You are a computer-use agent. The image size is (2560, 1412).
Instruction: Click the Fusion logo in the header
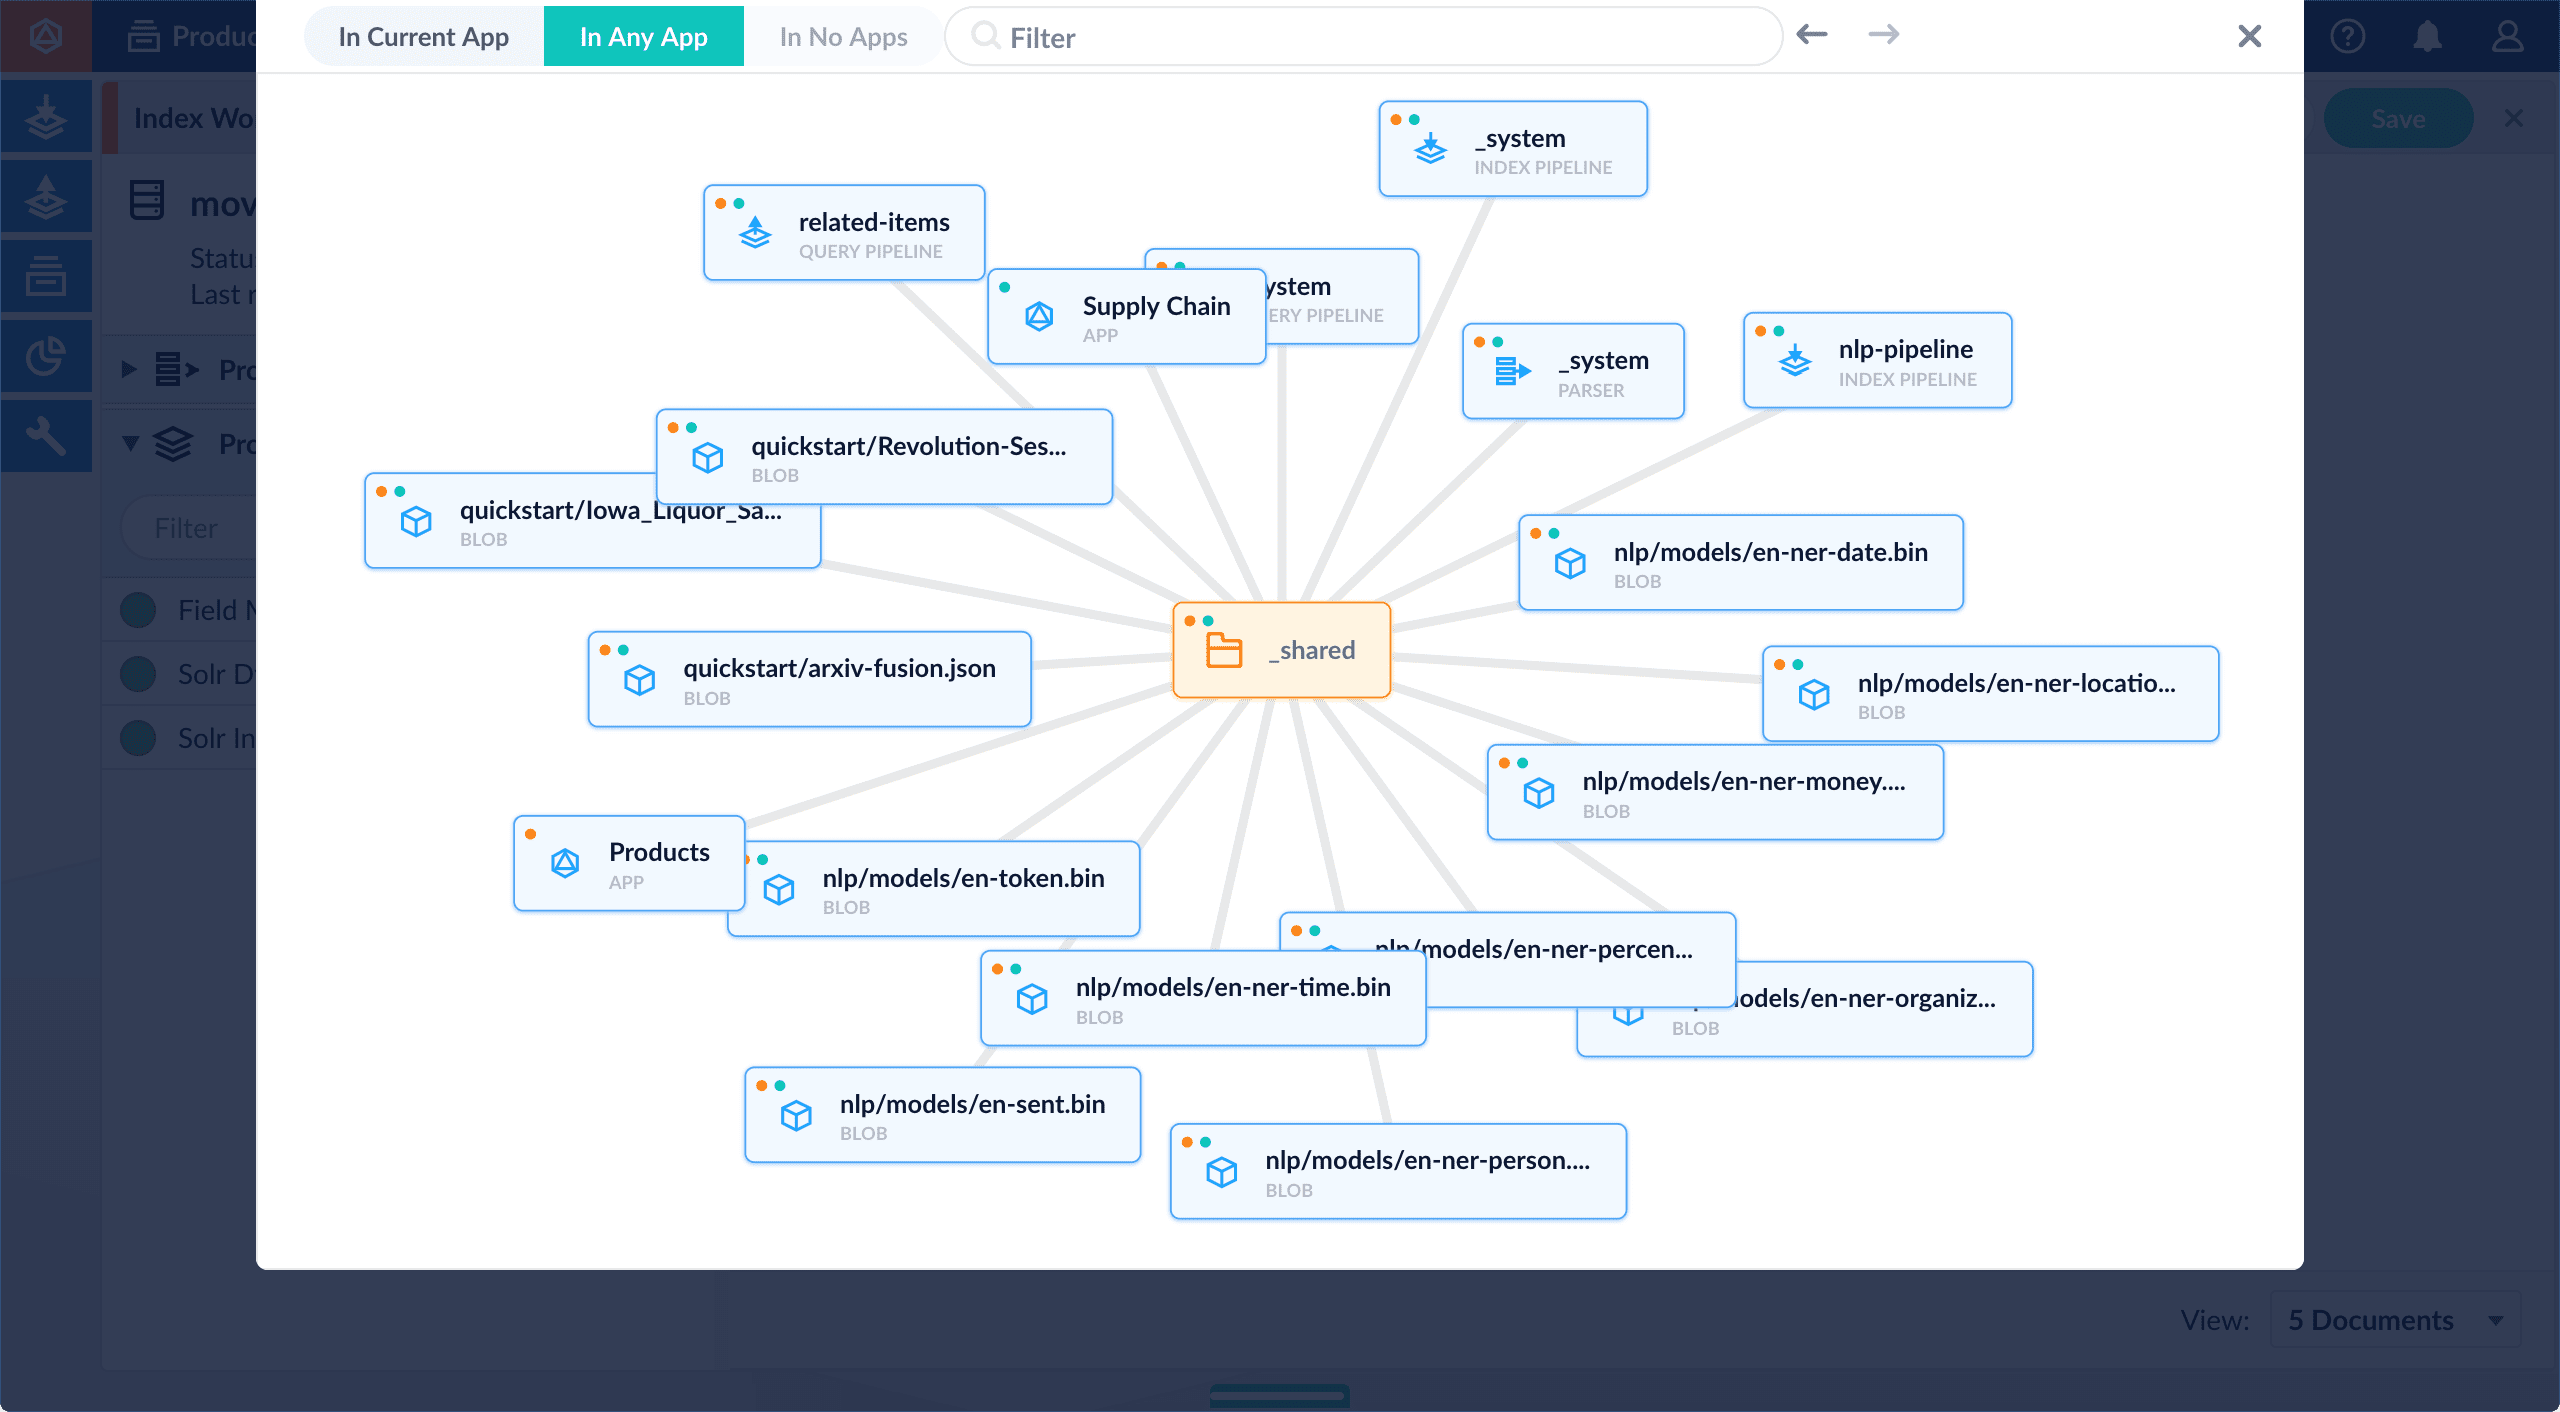(x=46, y=36)
